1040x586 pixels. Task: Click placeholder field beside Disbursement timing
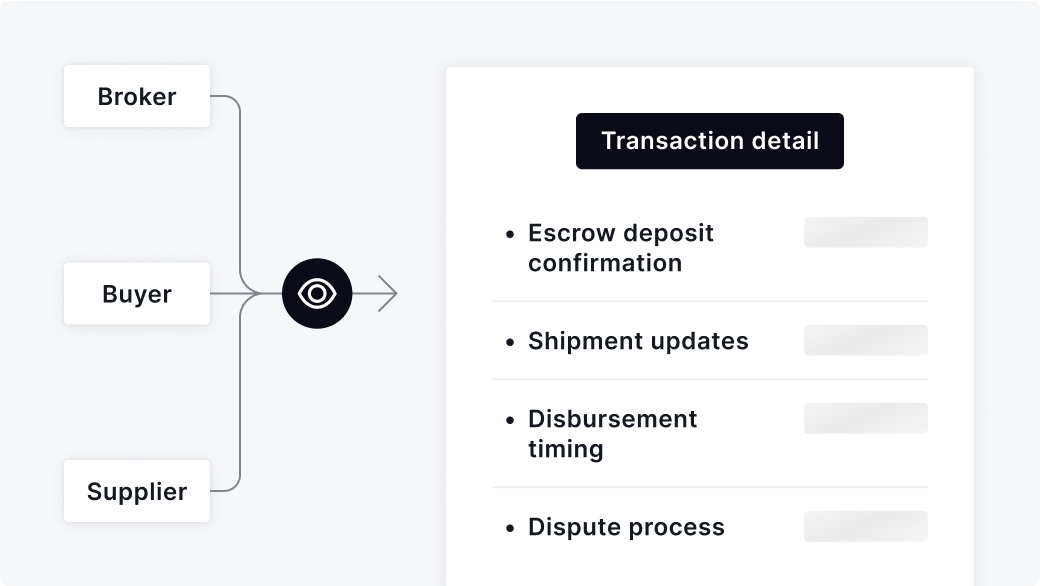[866, 418]
